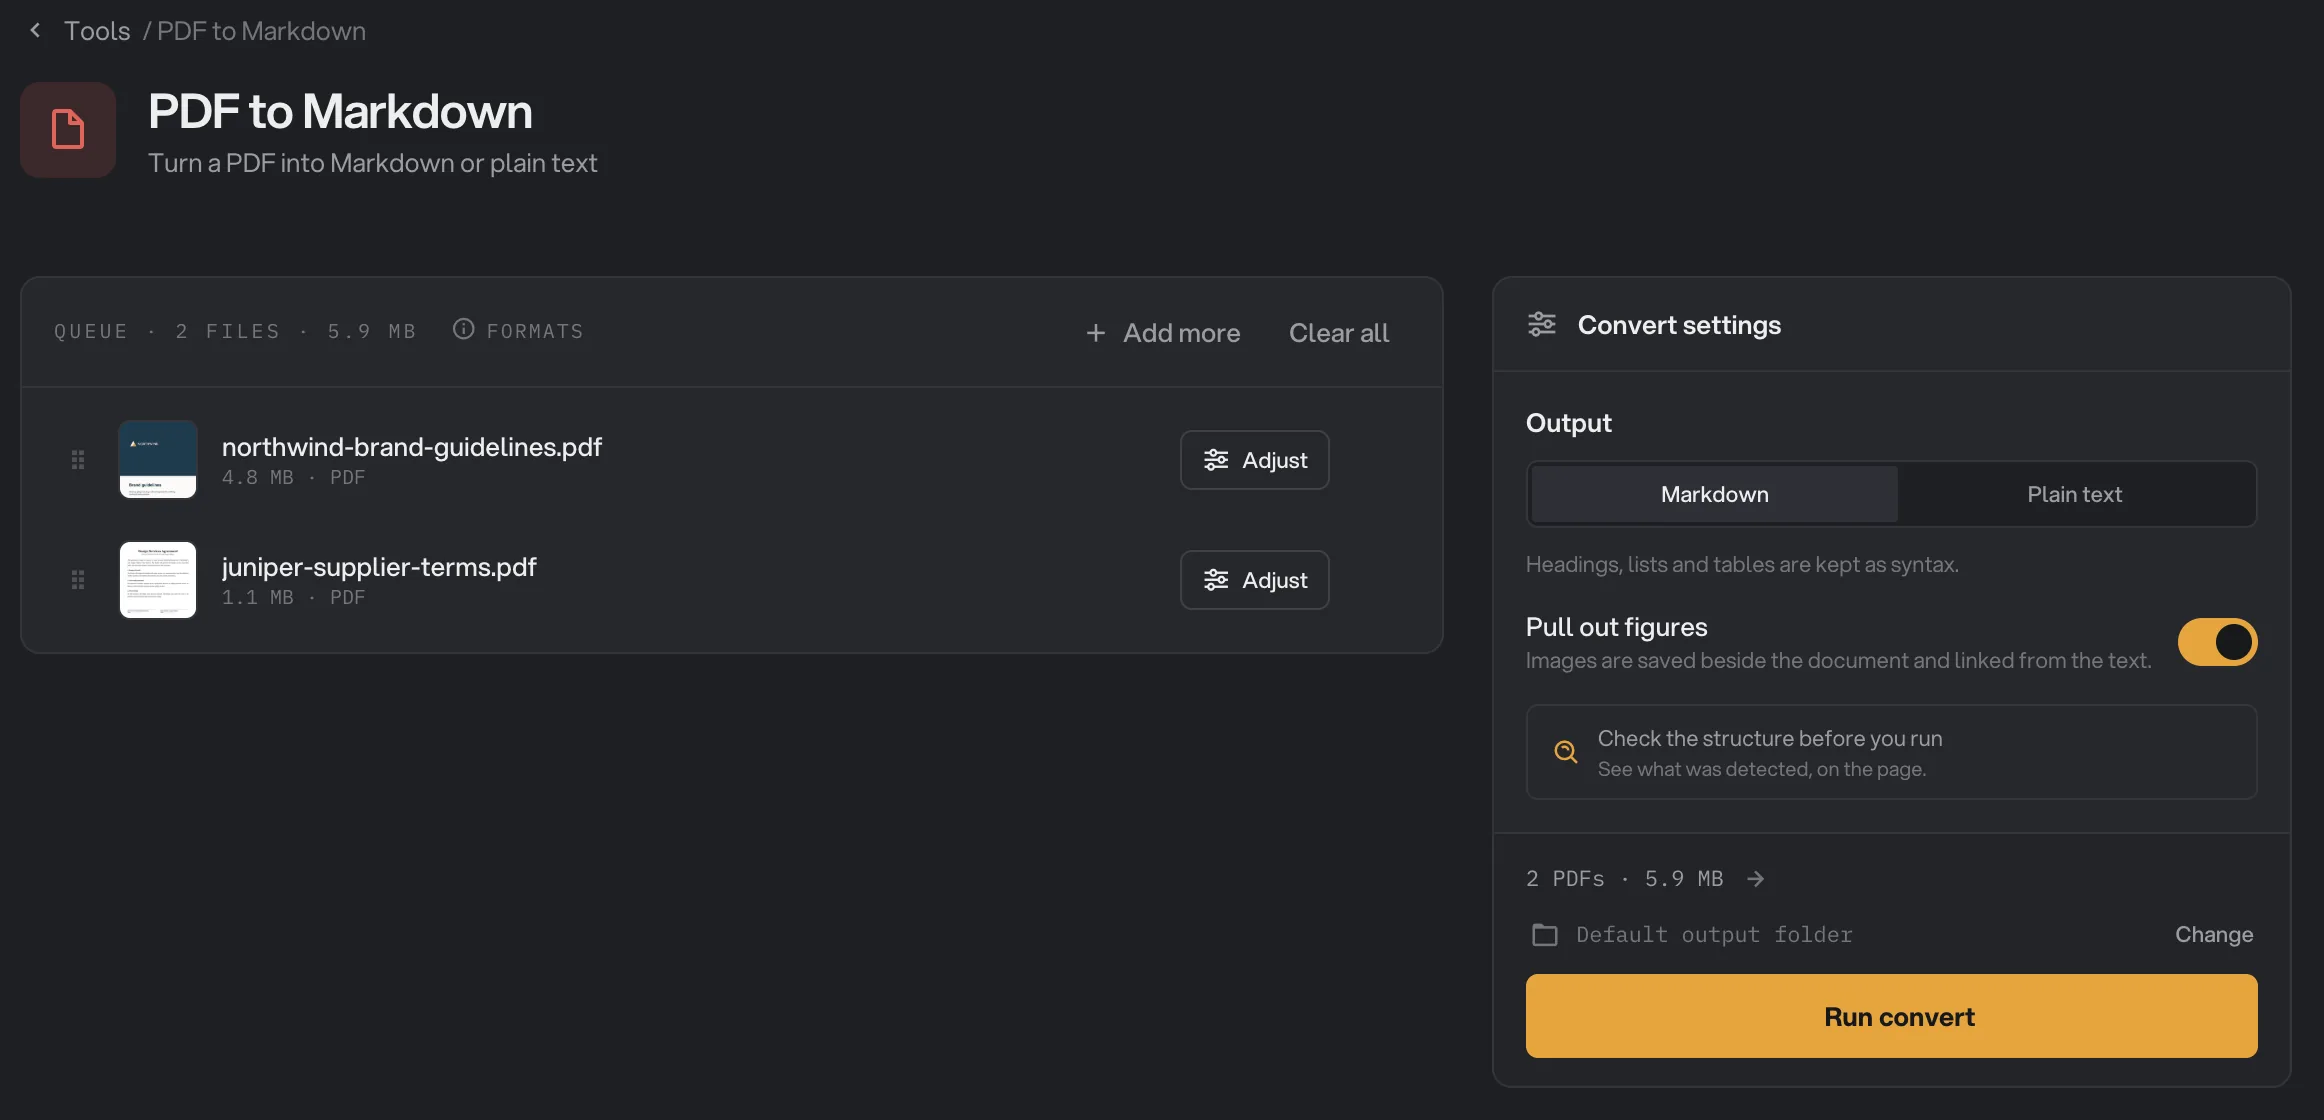Click the 4.8 MB · PDF file details
This screenshot has height=1120, width=2324.
coord(293,478)
